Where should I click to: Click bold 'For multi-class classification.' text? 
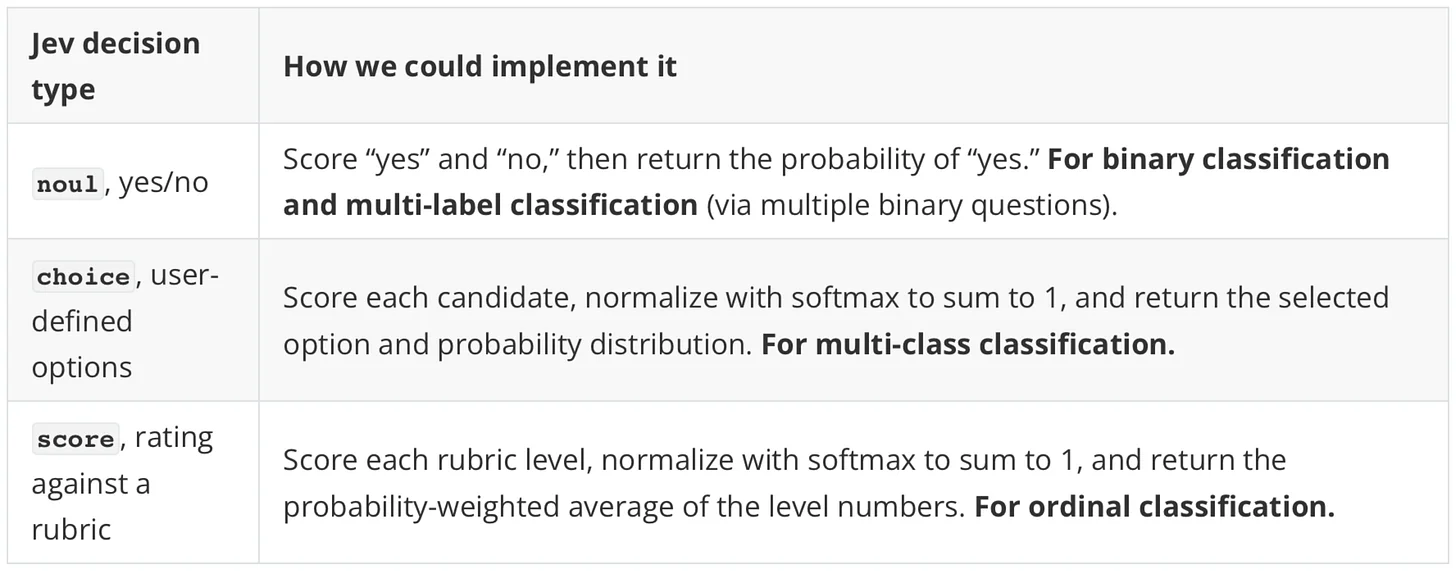[968, 344]
